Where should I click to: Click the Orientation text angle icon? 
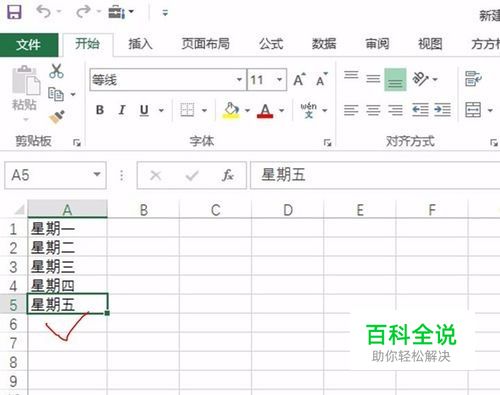pos(421,79)
